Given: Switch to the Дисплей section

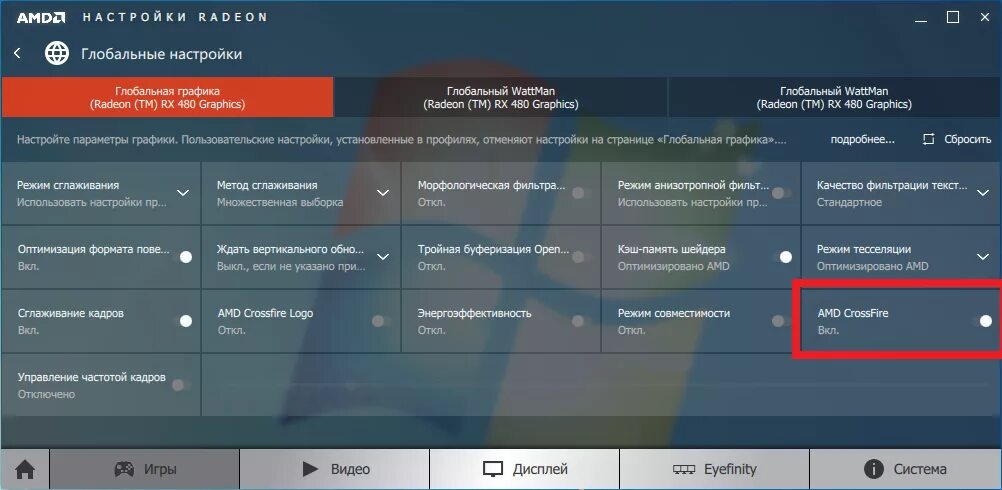Looking at the screenshot, I should tap(524, 470).
